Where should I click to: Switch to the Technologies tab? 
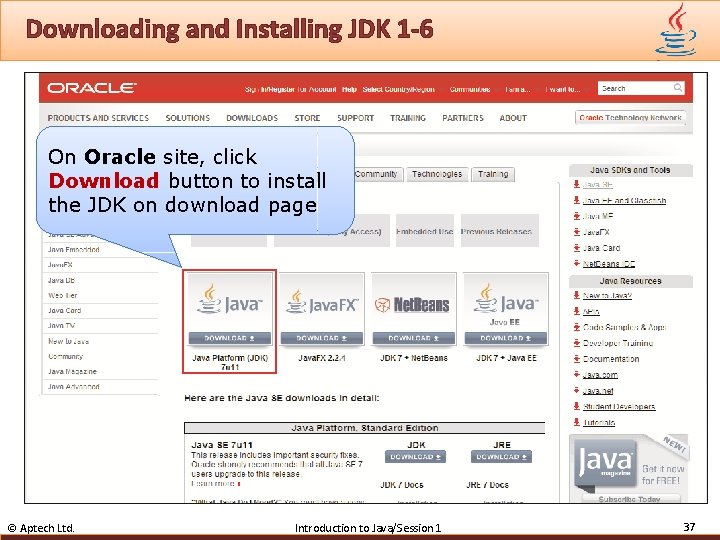pyautogui.click(x=437, y=174)
